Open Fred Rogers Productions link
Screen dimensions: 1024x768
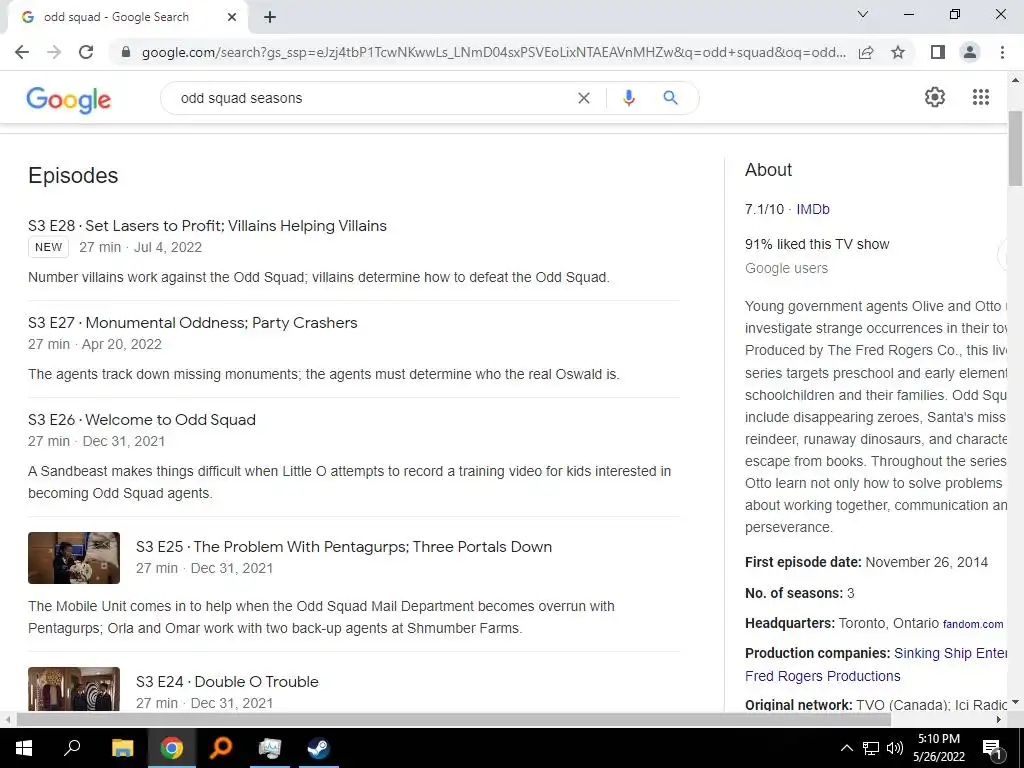coord(822,676)
